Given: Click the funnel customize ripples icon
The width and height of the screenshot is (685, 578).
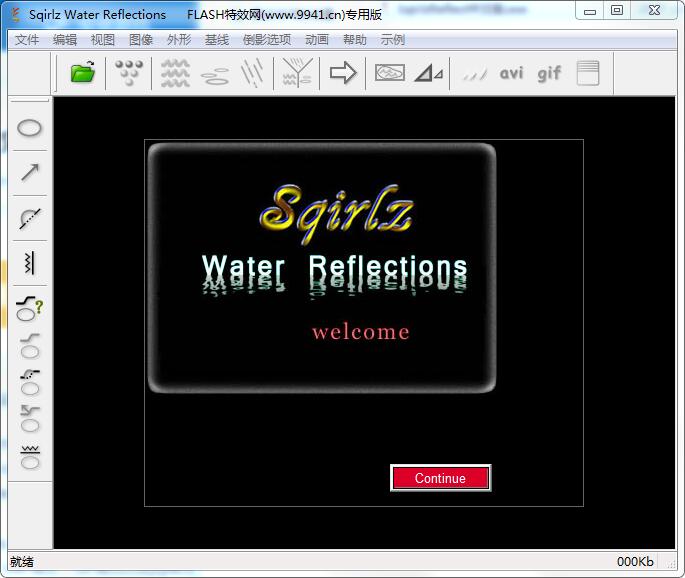Looking at the screenshot, I should coord(297,73).
